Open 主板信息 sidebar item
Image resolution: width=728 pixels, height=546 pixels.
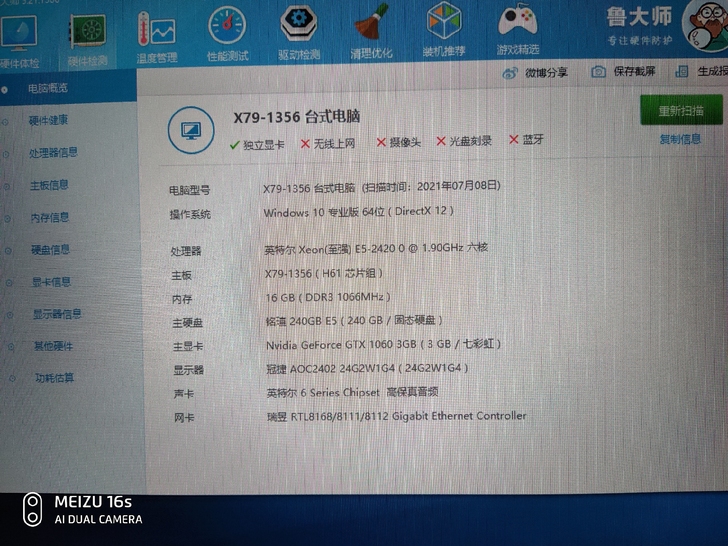49,185
